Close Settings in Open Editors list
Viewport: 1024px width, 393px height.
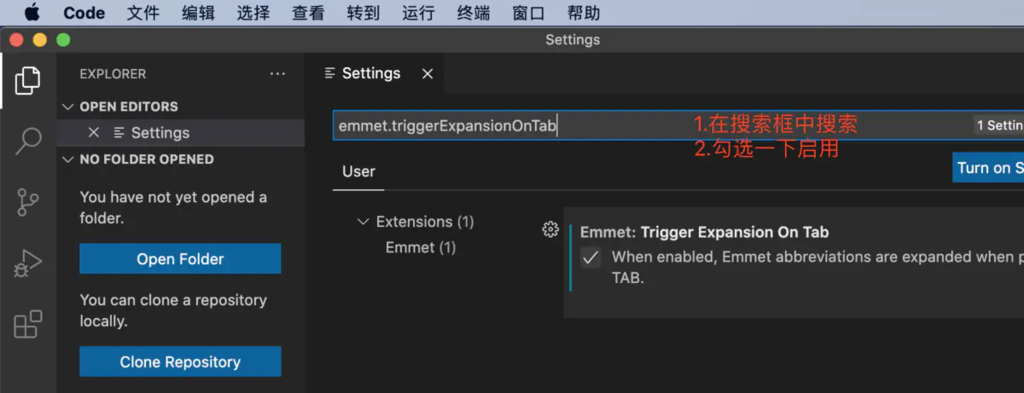point(93,133)
